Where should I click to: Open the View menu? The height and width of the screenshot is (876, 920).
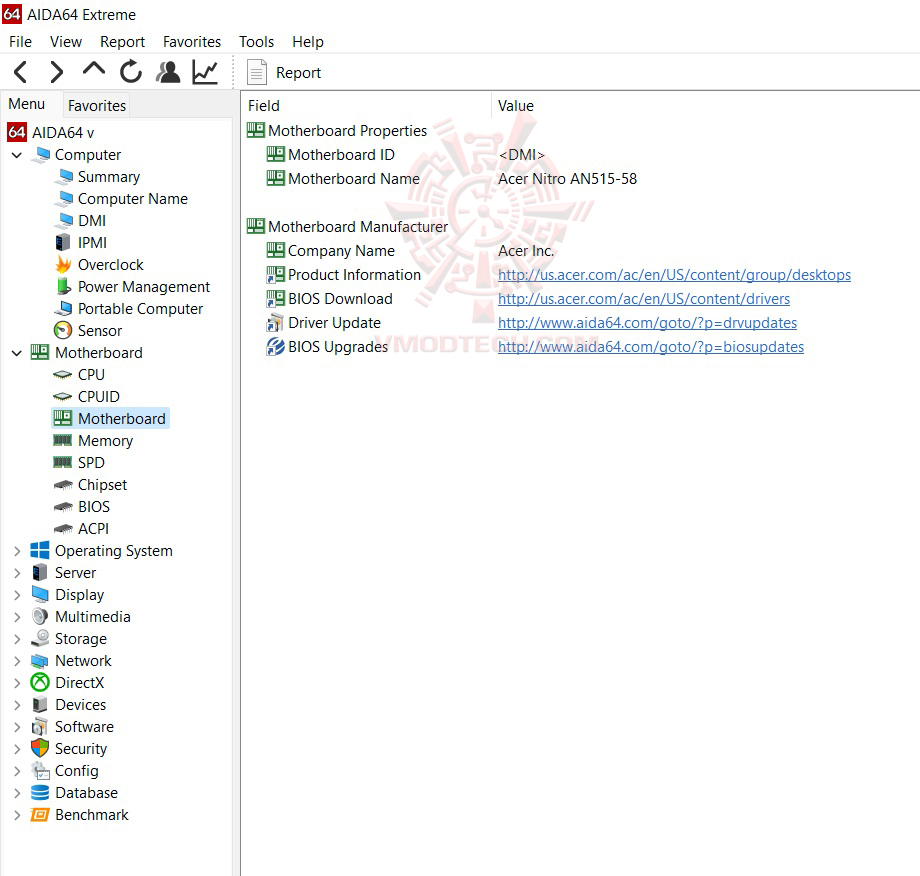[x=66, y=42]
